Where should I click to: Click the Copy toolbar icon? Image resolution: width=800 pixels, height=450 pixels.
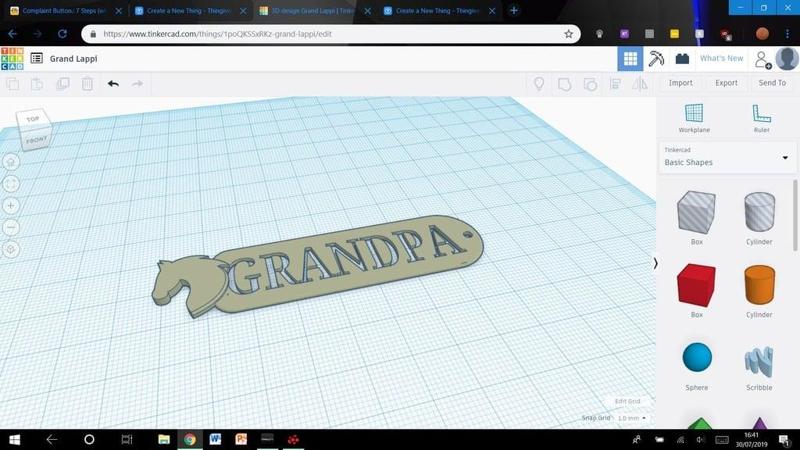(x=13, y=84)
